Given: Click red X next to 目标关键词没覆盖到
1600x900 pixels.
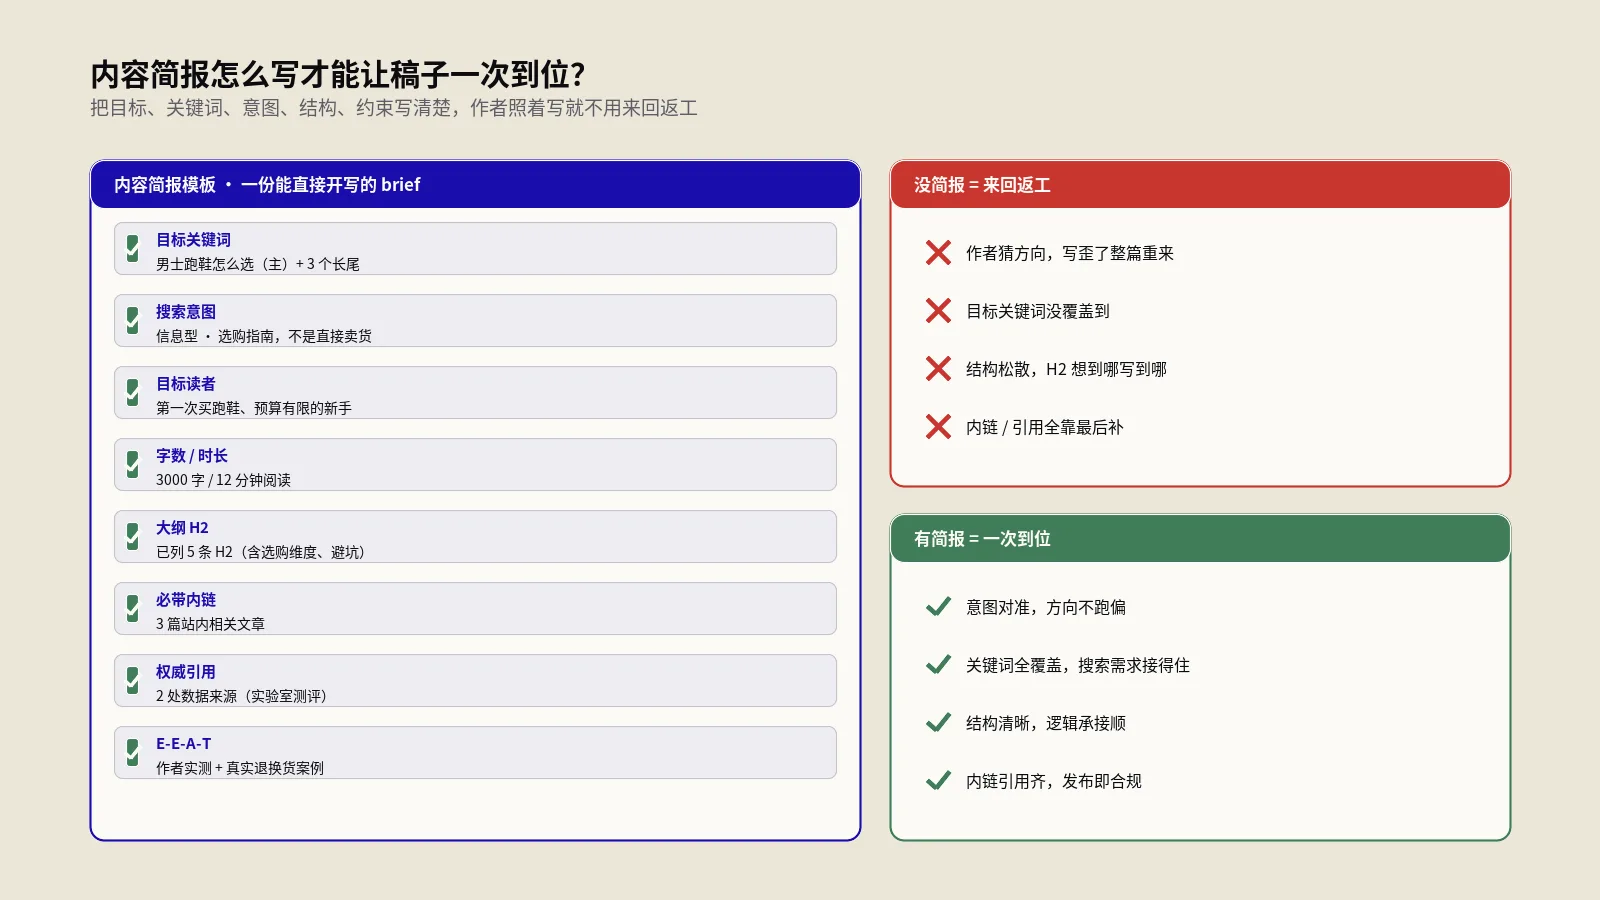Looking at the screenshot, I should point(938,311).
